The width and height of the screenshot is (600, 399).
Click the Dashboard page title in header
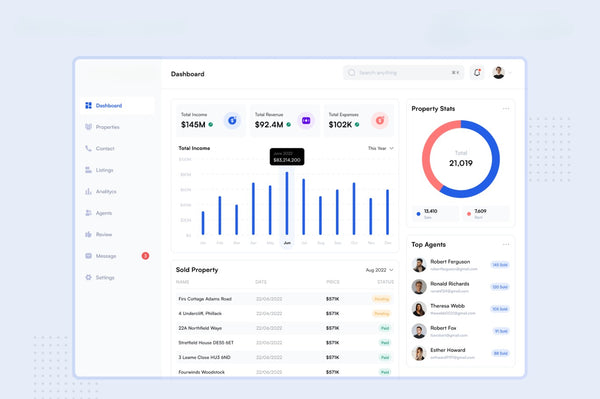click(188, 74)
